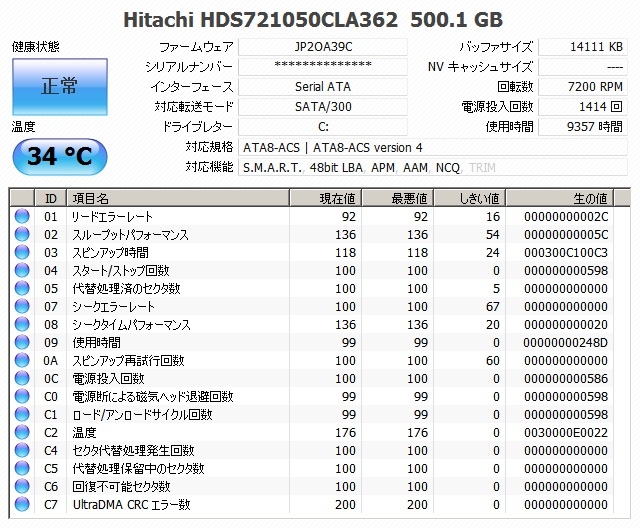Click raw value 0030000E0022

[x=566, y=432]
